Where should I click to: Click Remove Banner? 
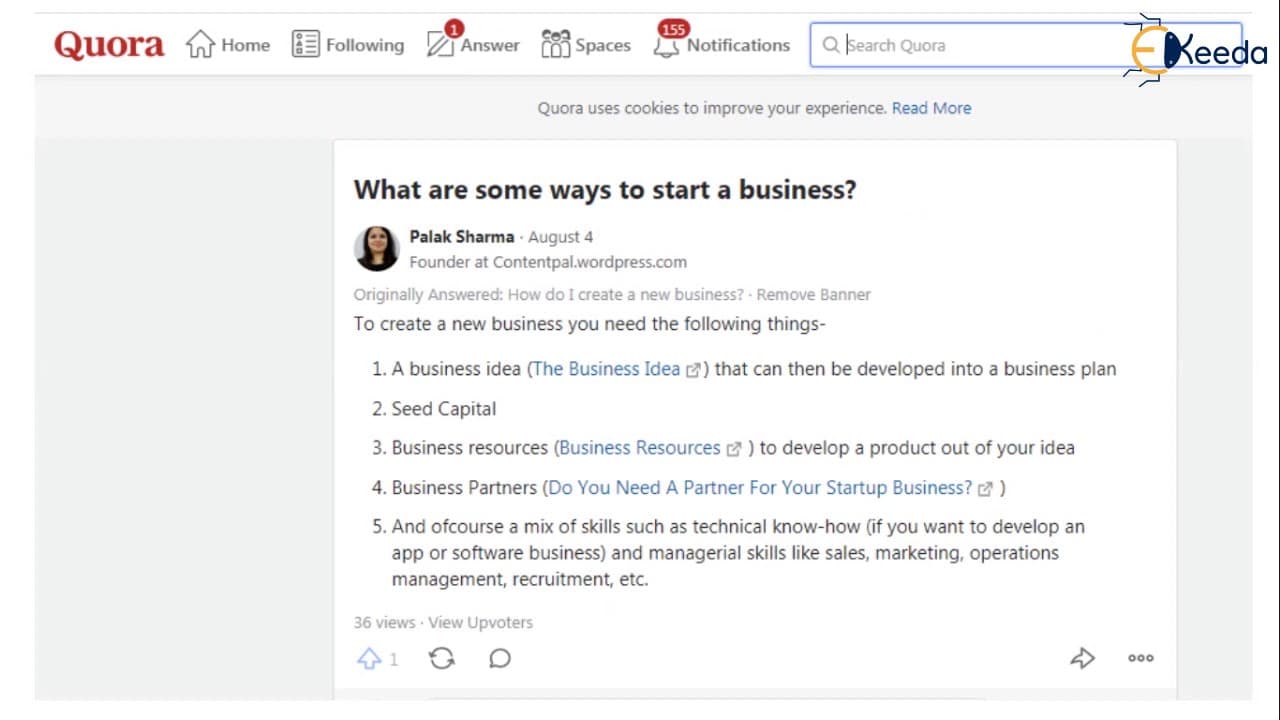click(x=813, y=295)
